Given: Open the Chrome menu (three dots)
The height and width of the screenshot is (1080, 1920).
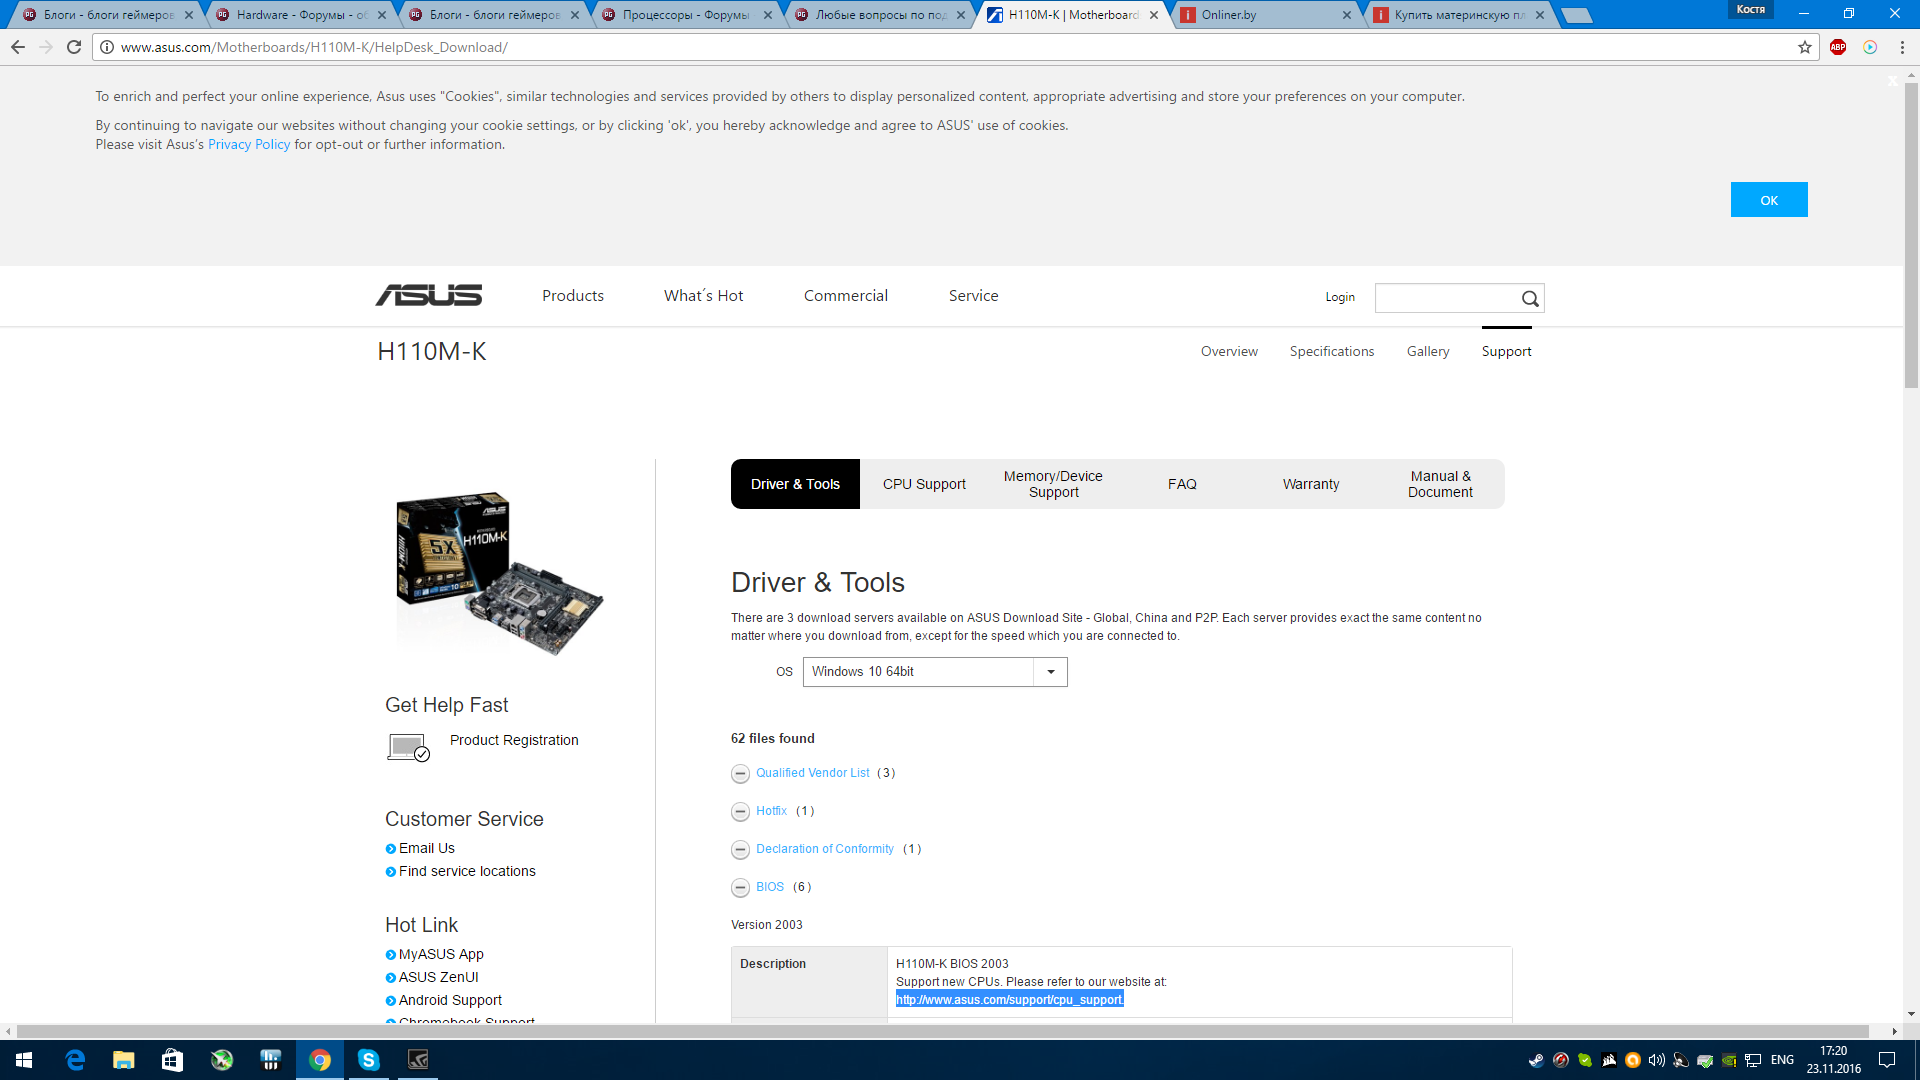Looking at the screenshot, I should [x=1902, y=47].
